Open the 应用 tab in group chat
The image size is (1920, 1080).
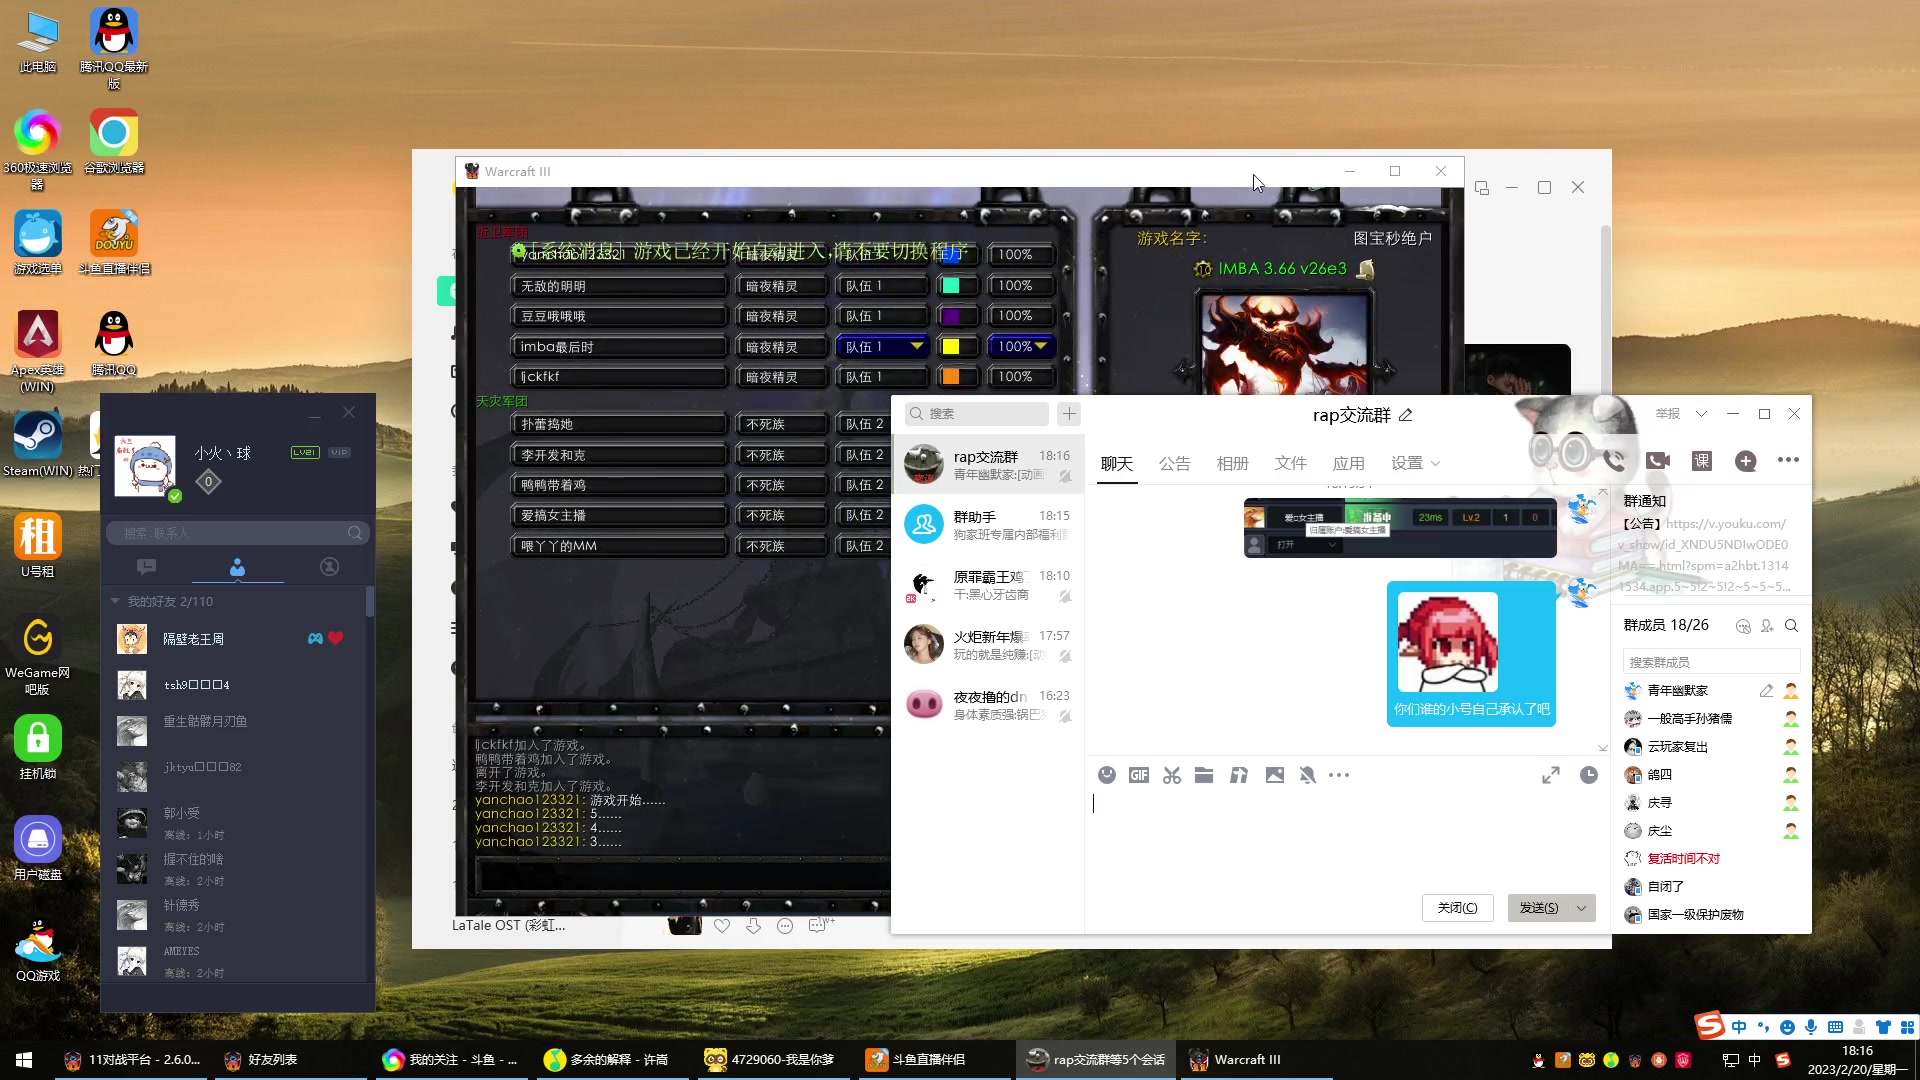[x=1349, y=463]
